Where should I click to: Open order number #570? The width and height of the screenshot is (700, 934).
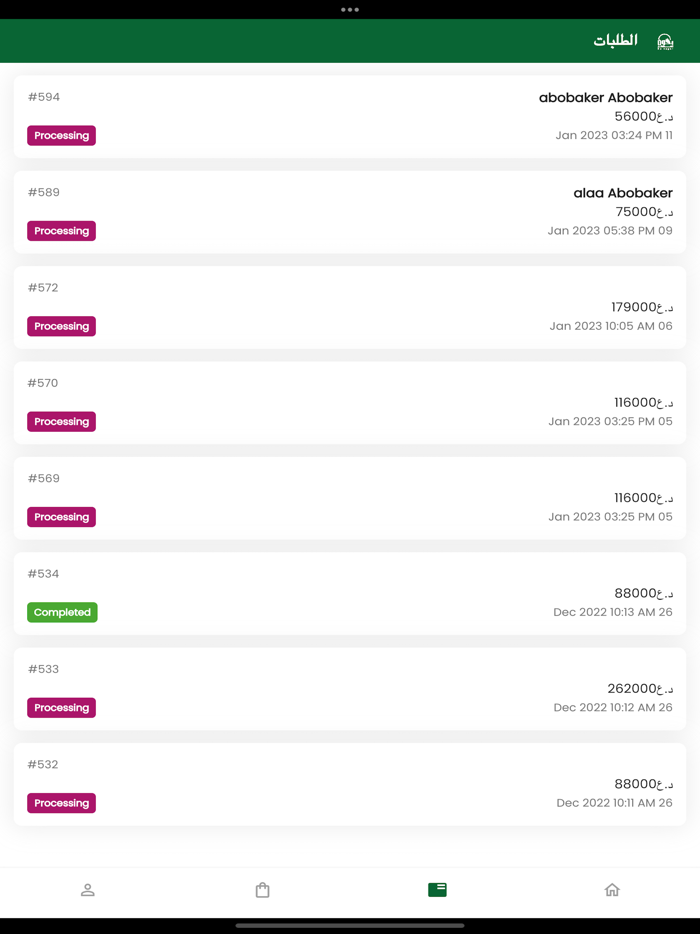click(350, 402)
